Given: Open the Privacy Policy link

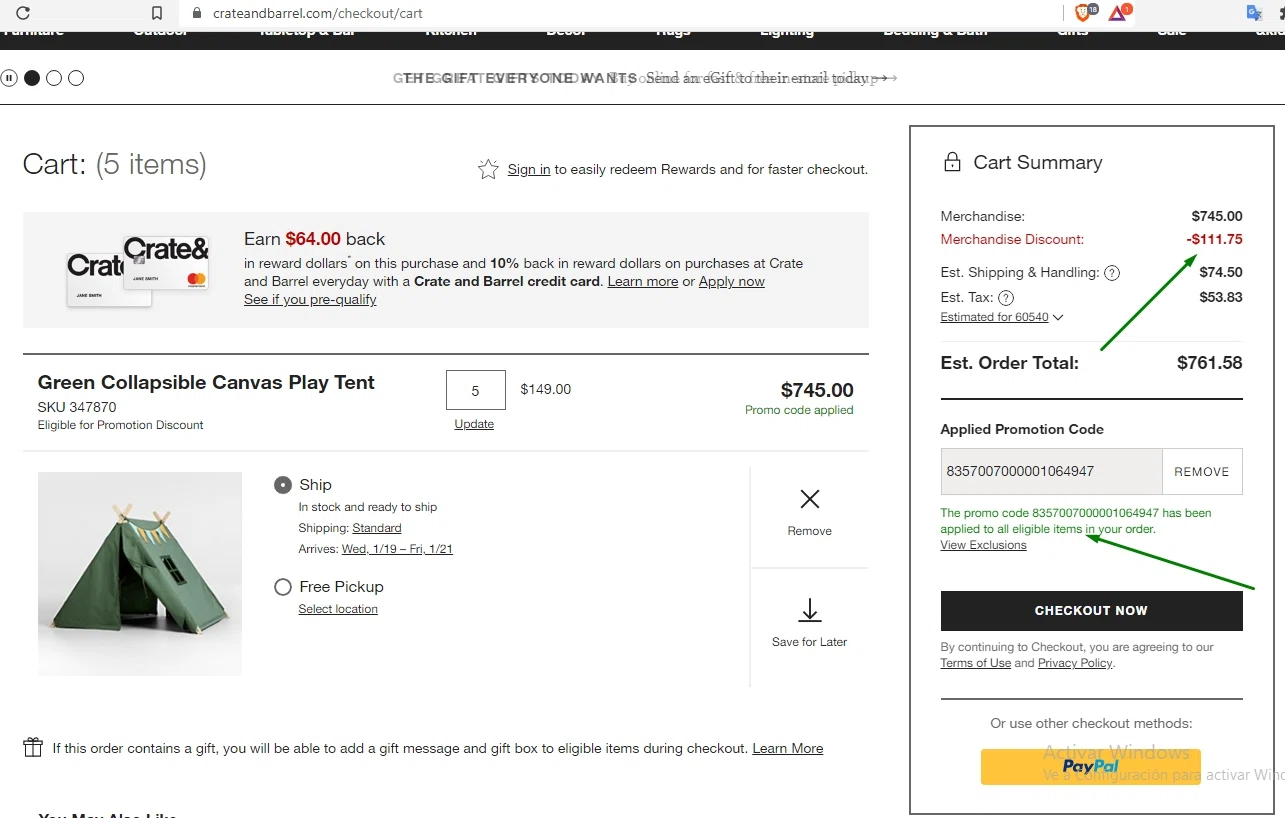Looking at the screenshot, I should (1075, 663).
